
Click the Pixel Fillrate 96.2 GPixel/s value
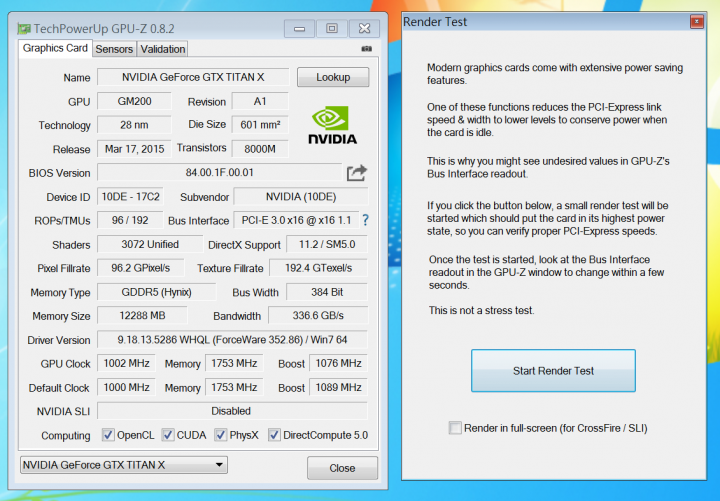[x=141, y=268]
